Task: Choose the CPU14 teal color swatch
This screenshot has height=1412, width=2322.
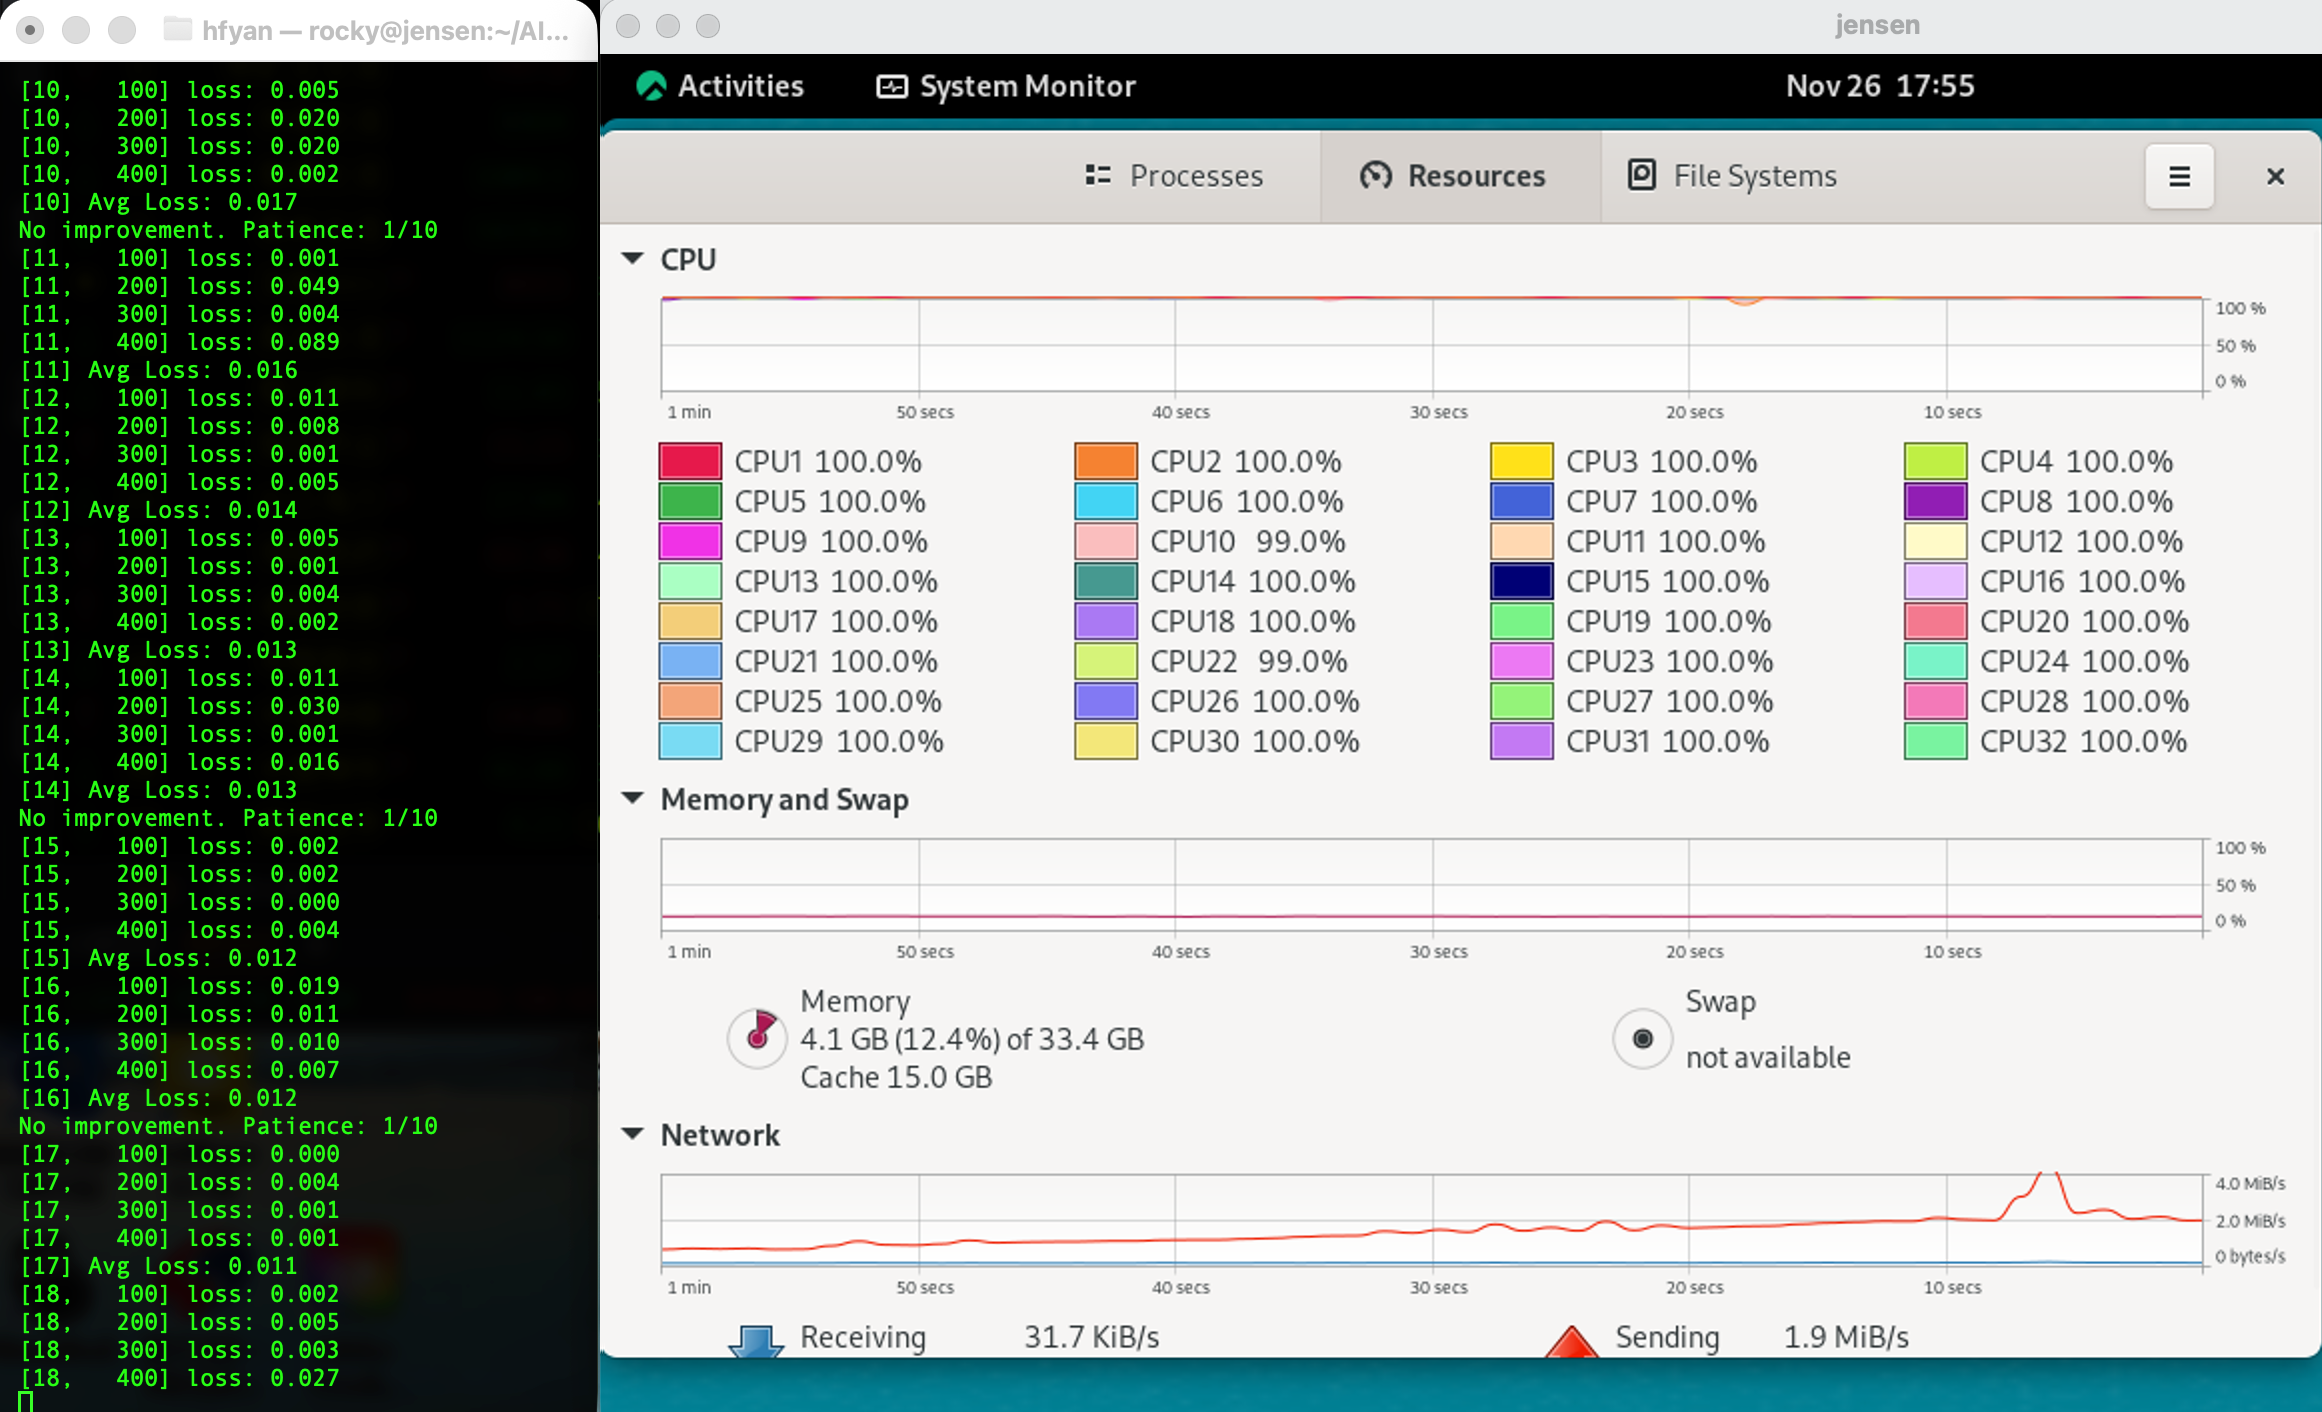Action: [x=1106, y=581]
